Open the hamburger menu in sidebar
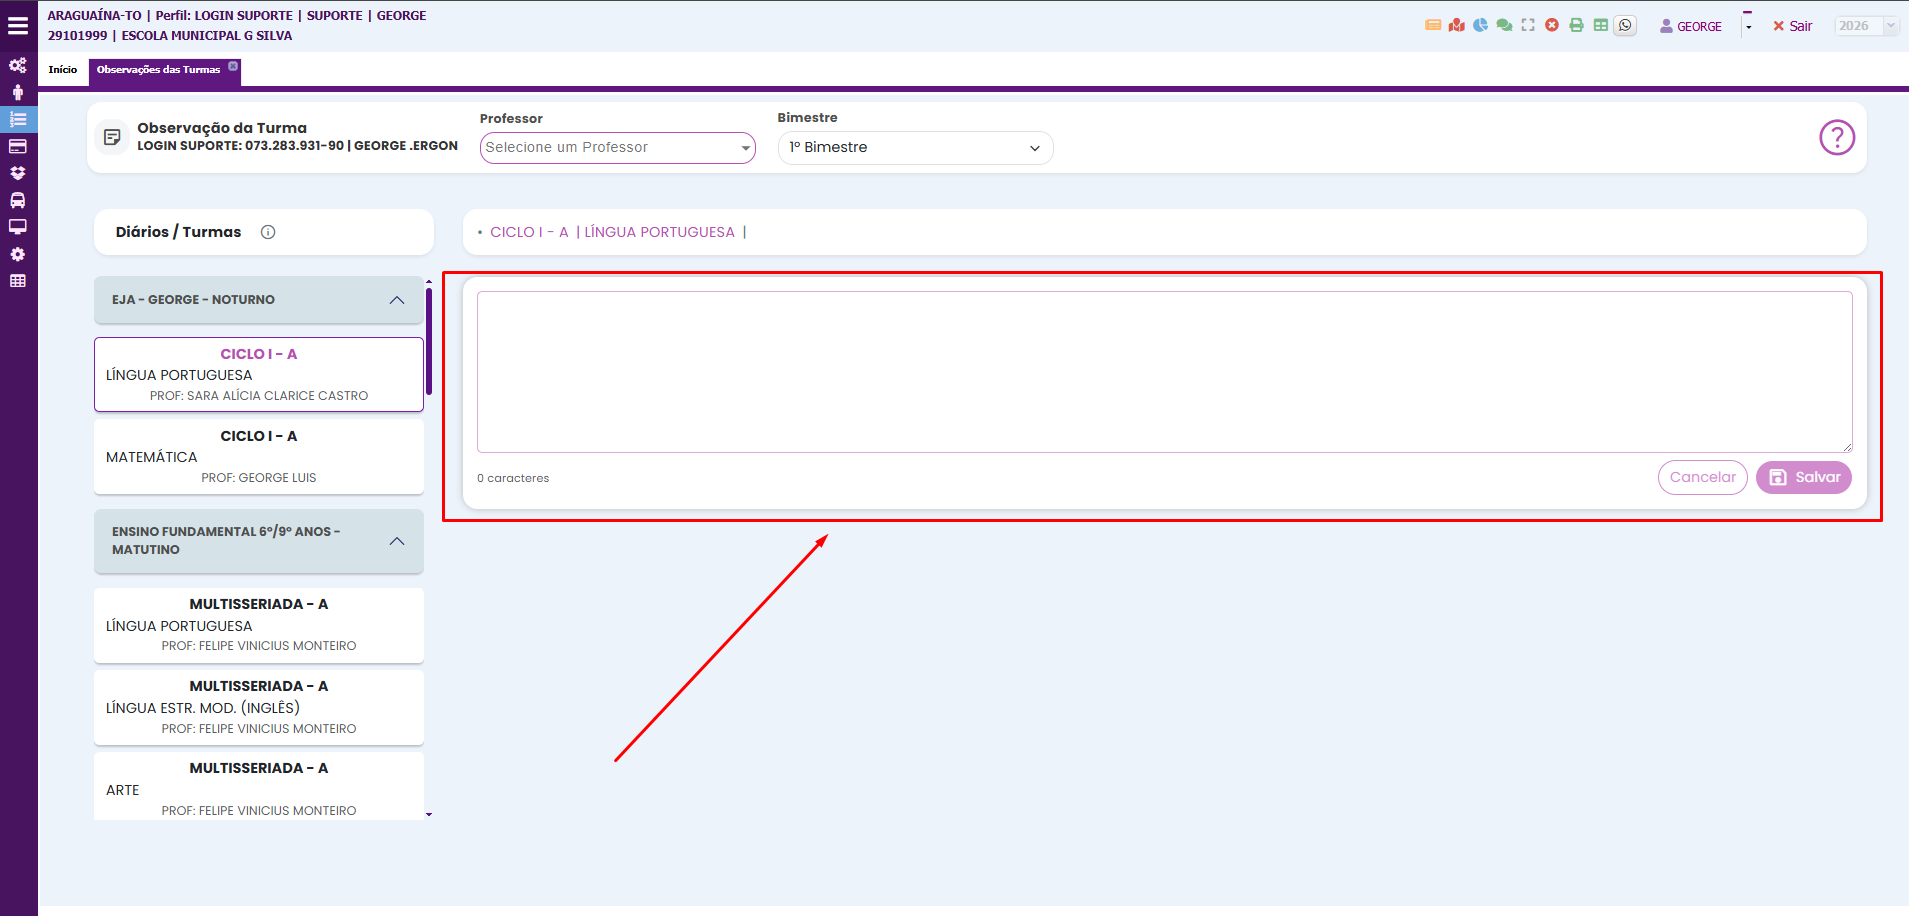1909x916 pixels. point(18,26)
